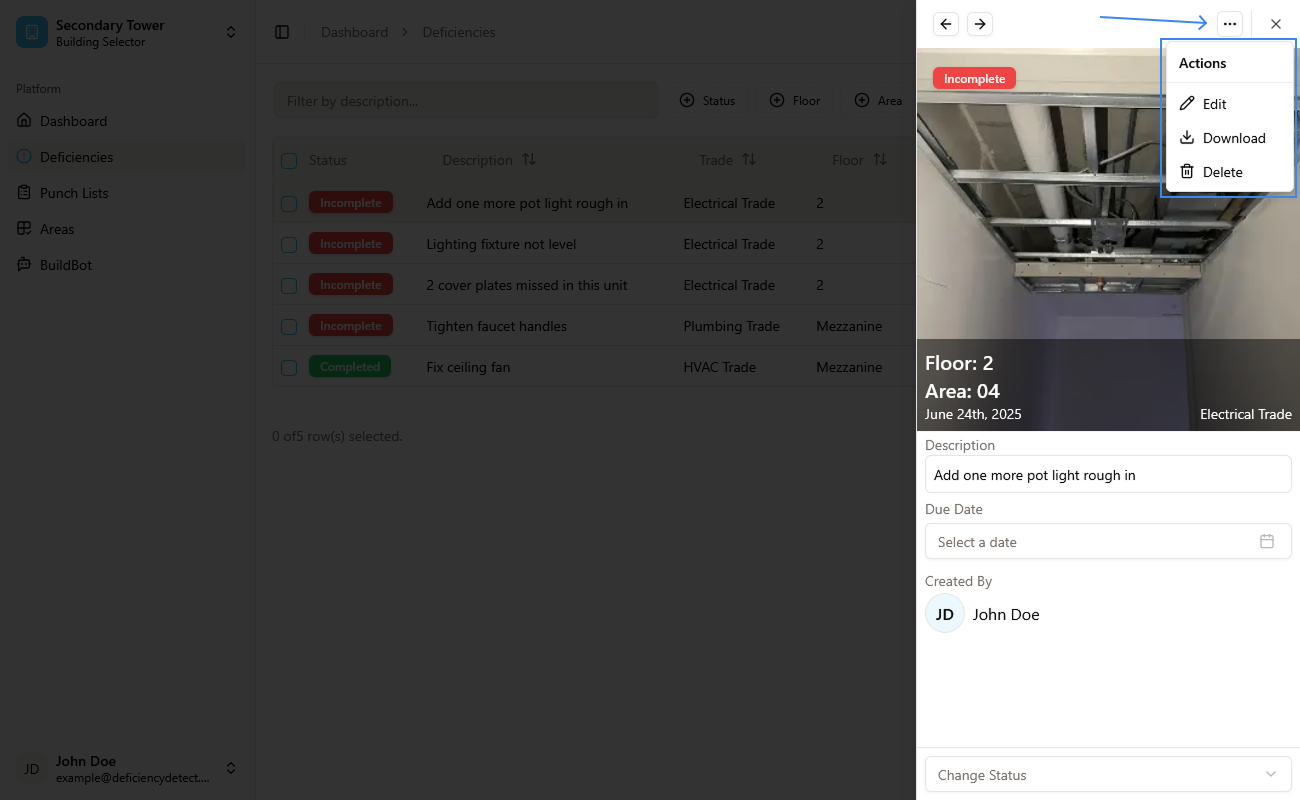Toggle the sidebar panel icon
1300x800 pixels.
coord(282,32)
